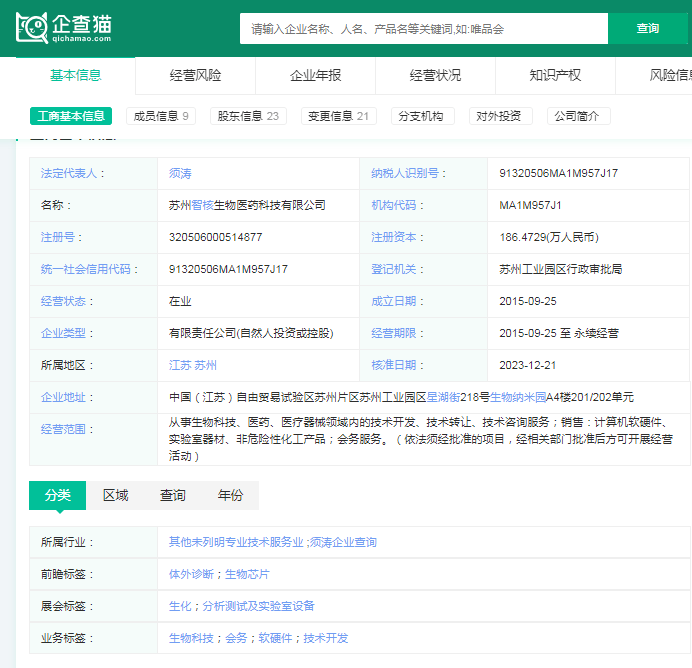Open the 企业年报 tab
Viewport: 692px width, 668px height.
pos(315,75)
